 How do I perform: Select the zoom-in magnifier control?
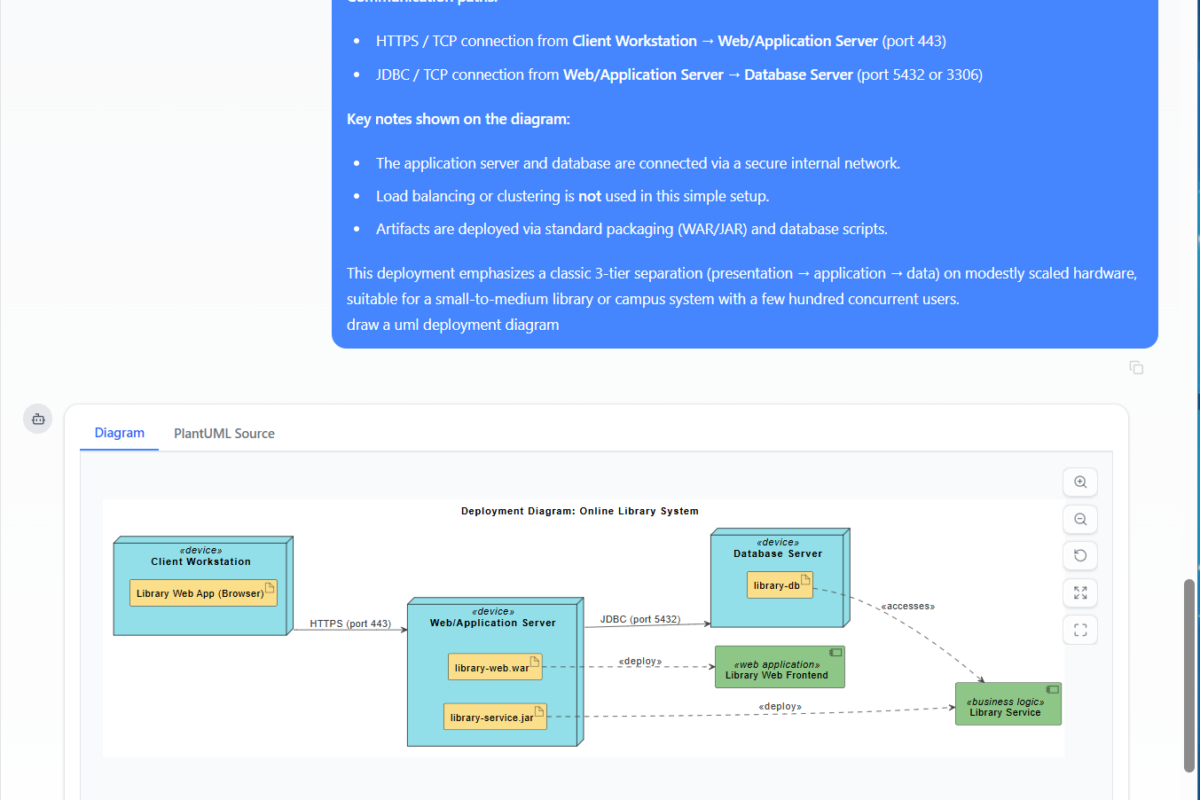(1080, 482)
